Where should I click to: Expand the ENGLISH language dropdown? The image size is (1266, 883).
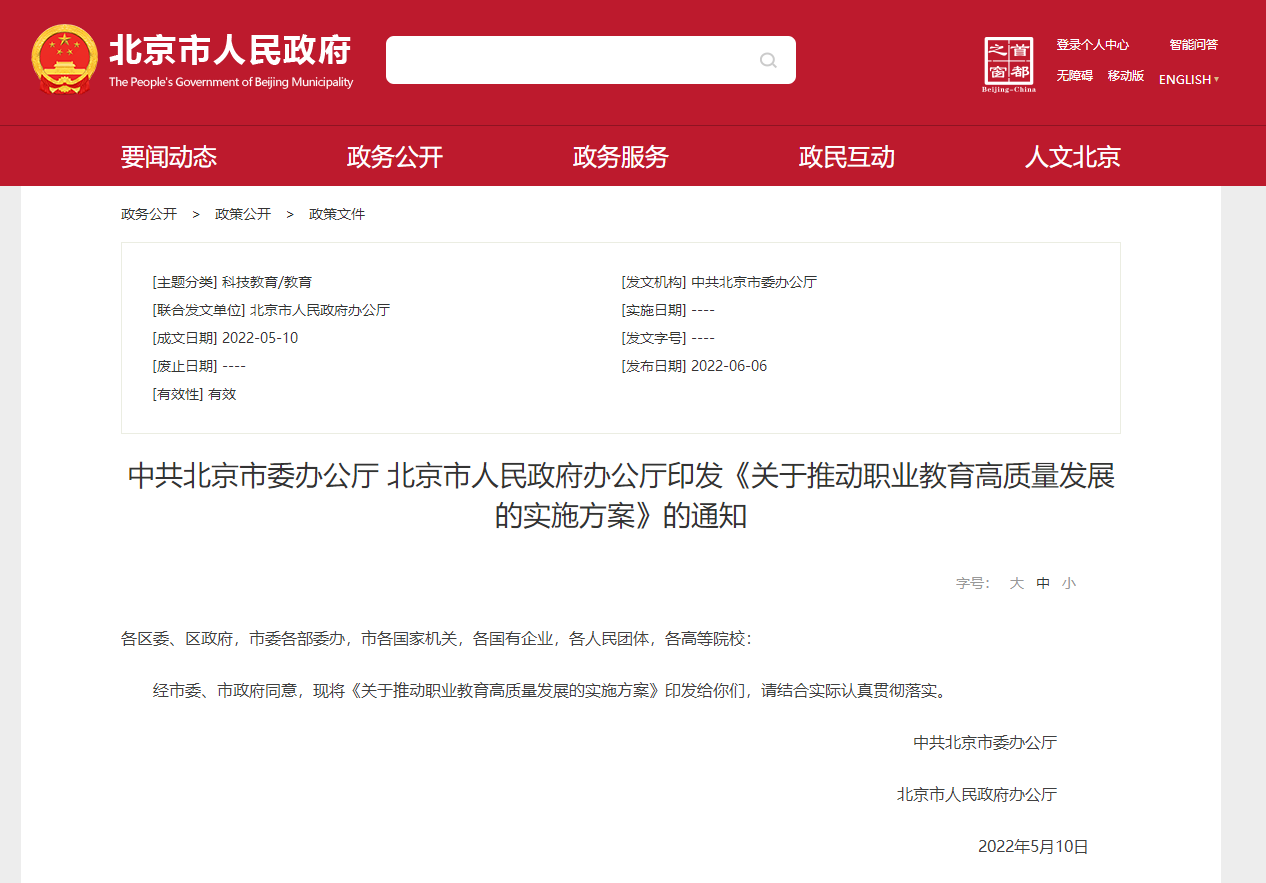1184,79
